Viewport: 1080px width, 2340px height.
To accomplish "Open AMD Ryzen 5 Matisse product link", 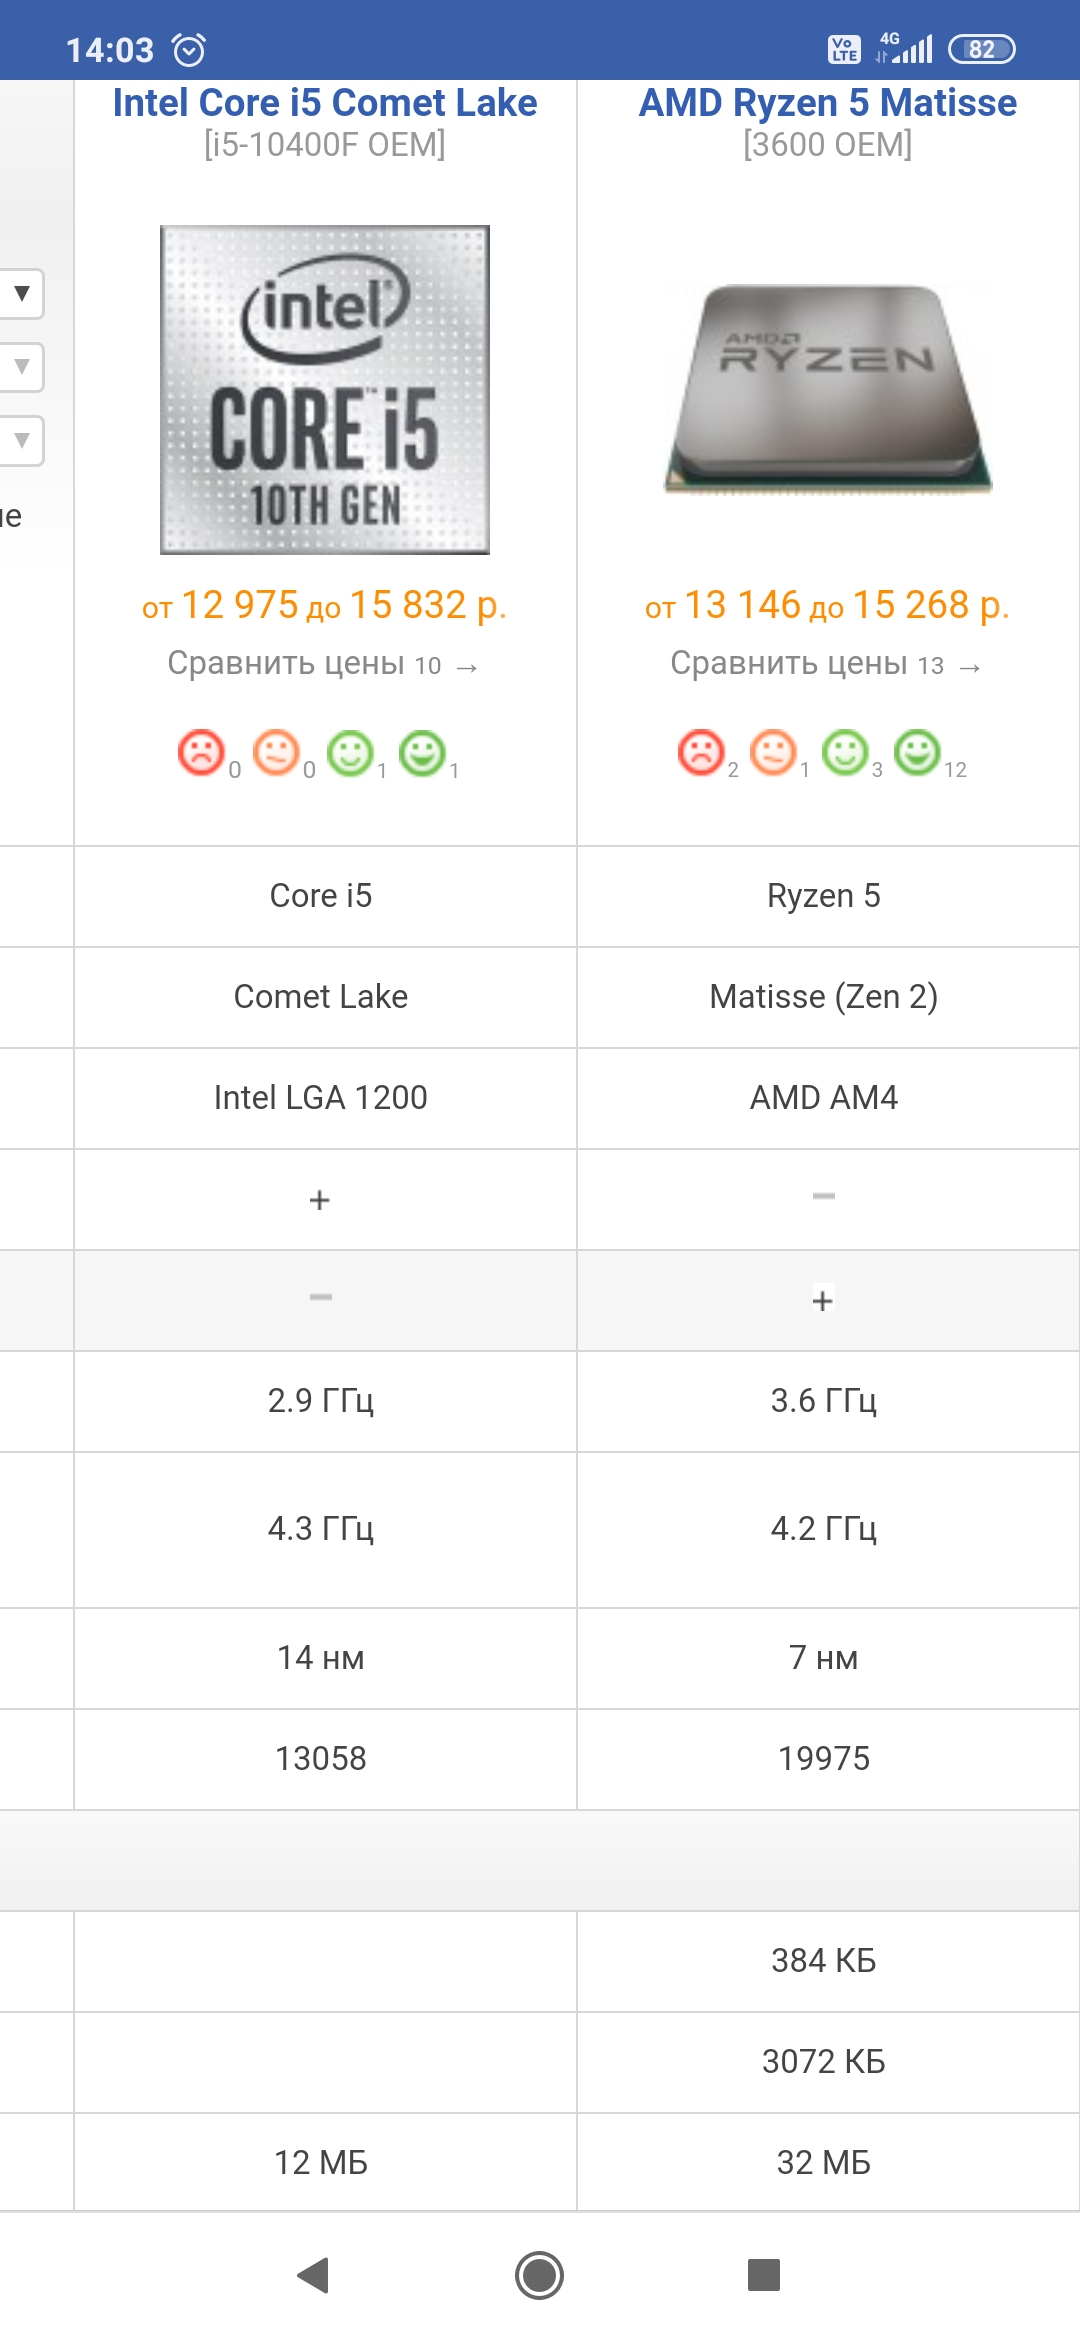I will [x=828, y=103].
